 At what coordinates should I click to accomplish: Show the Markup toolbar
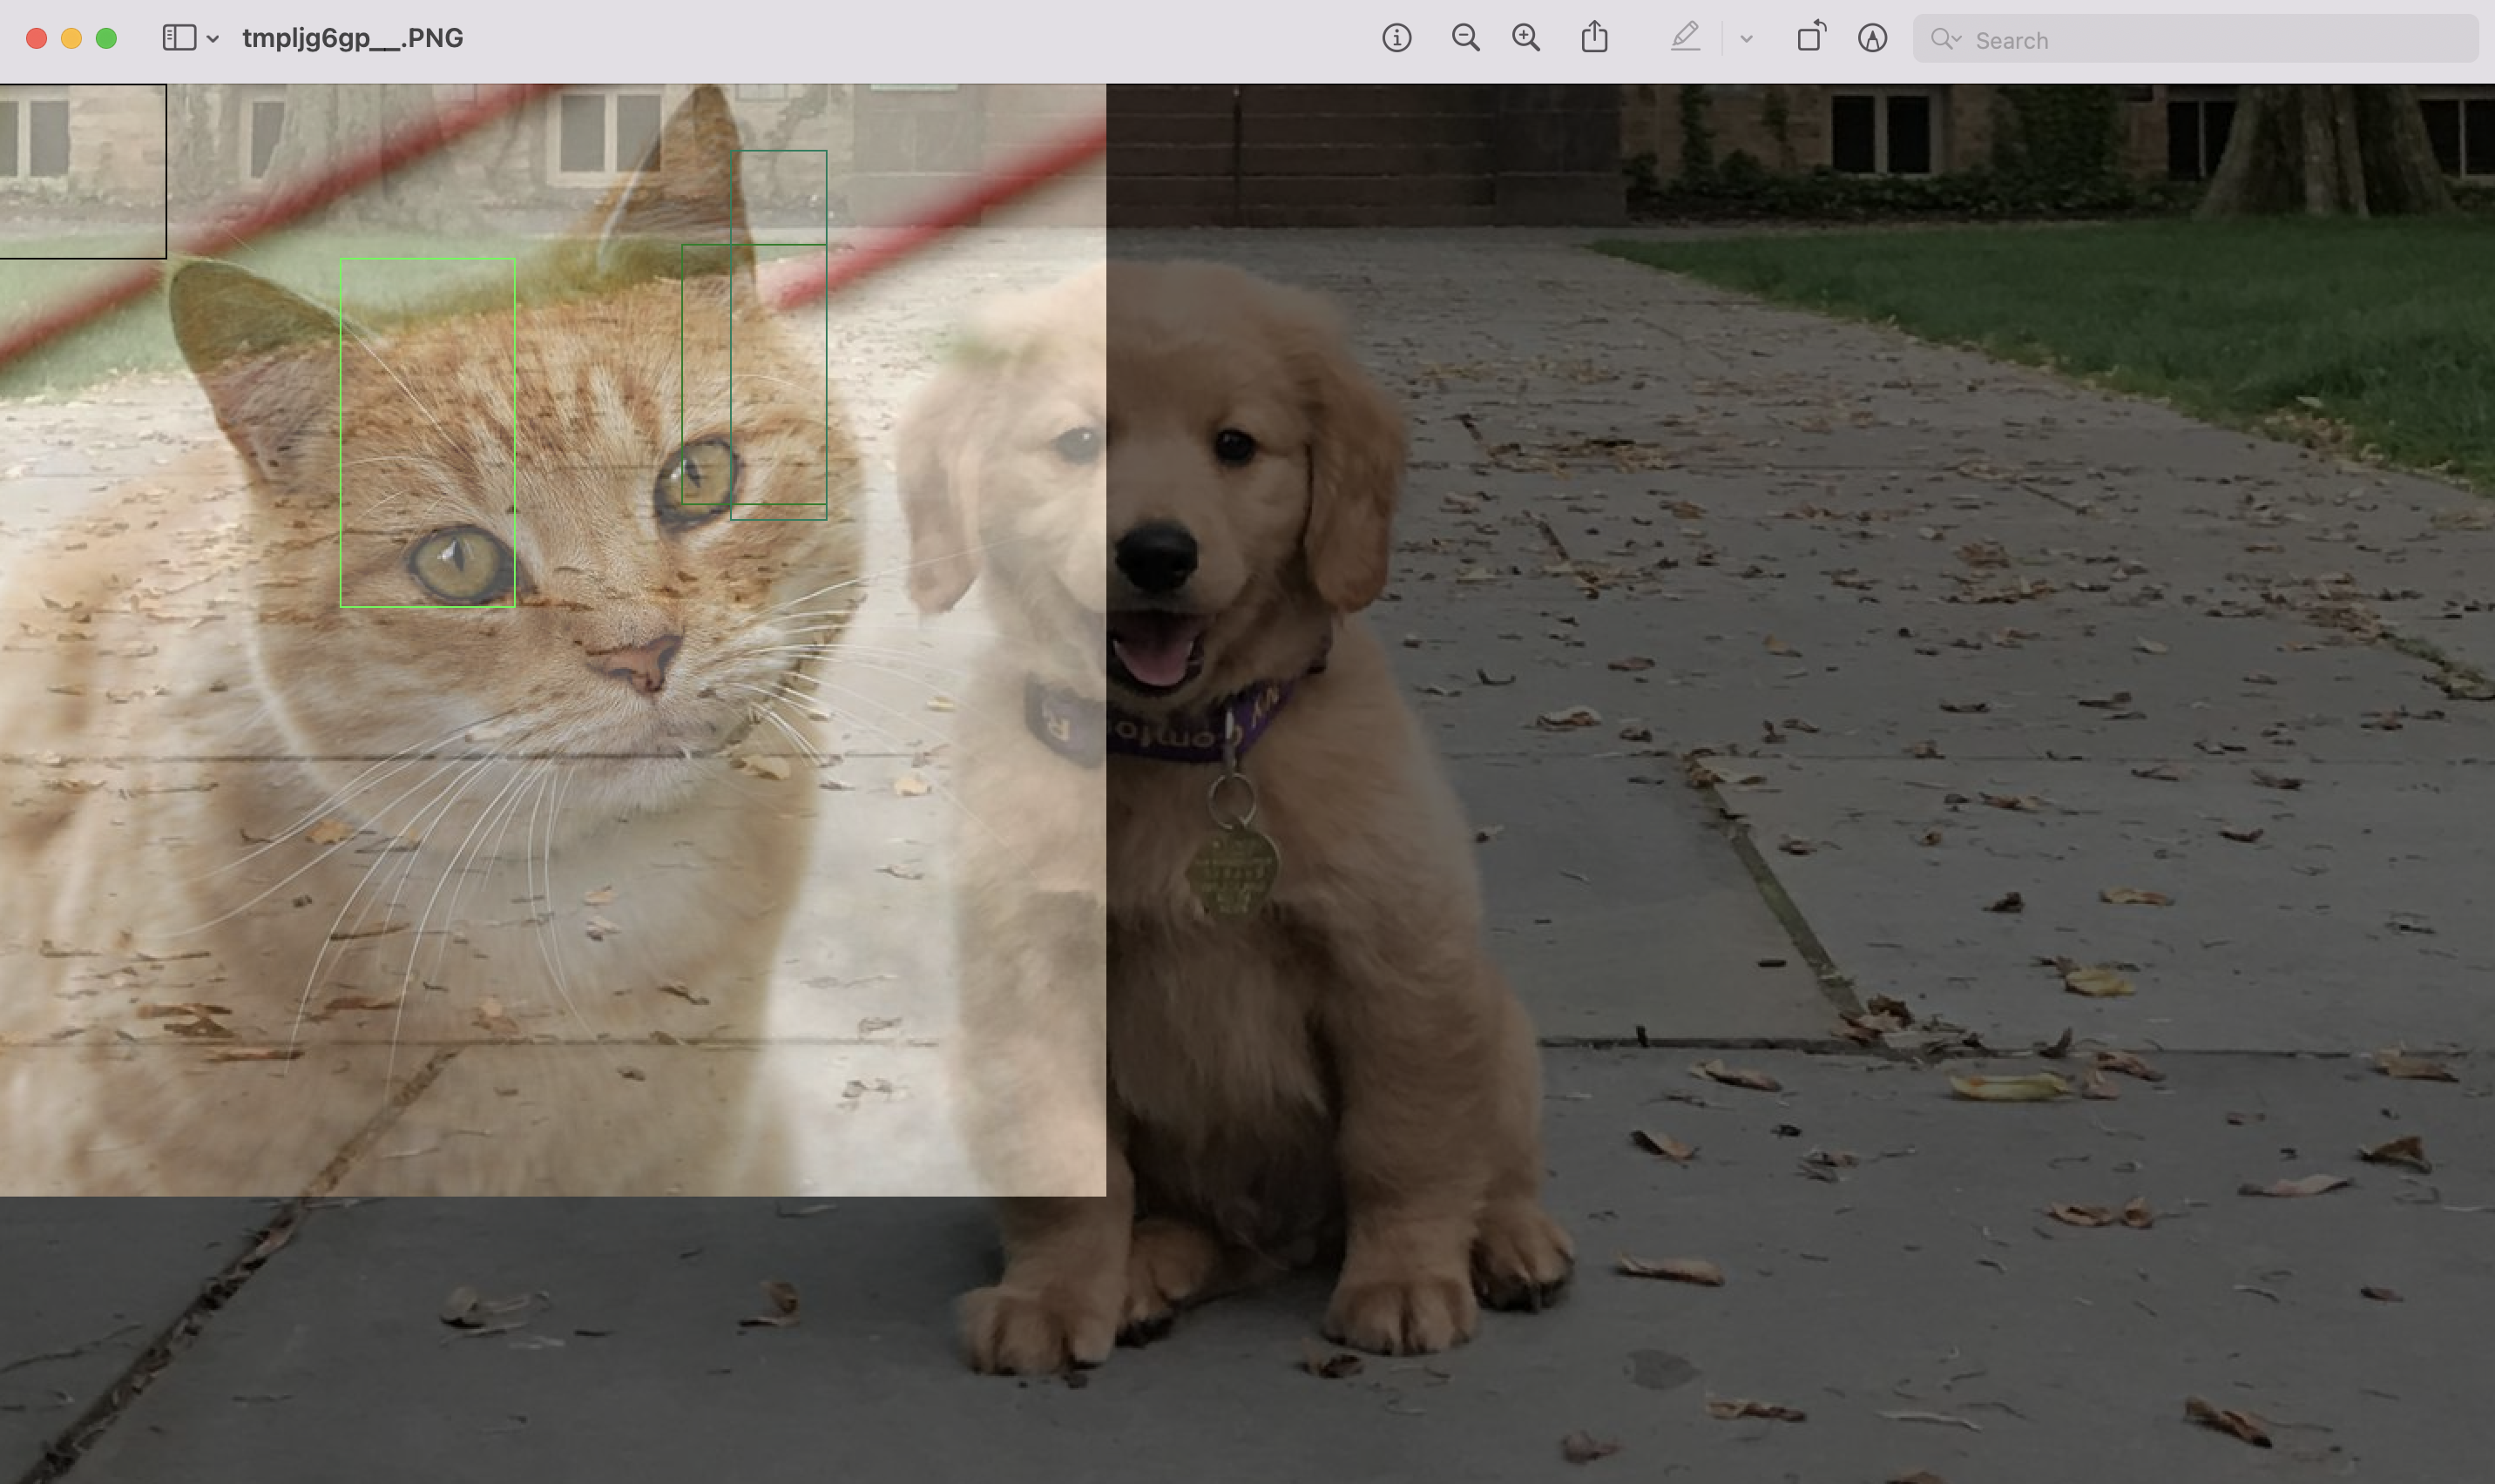coord(1685,37)
